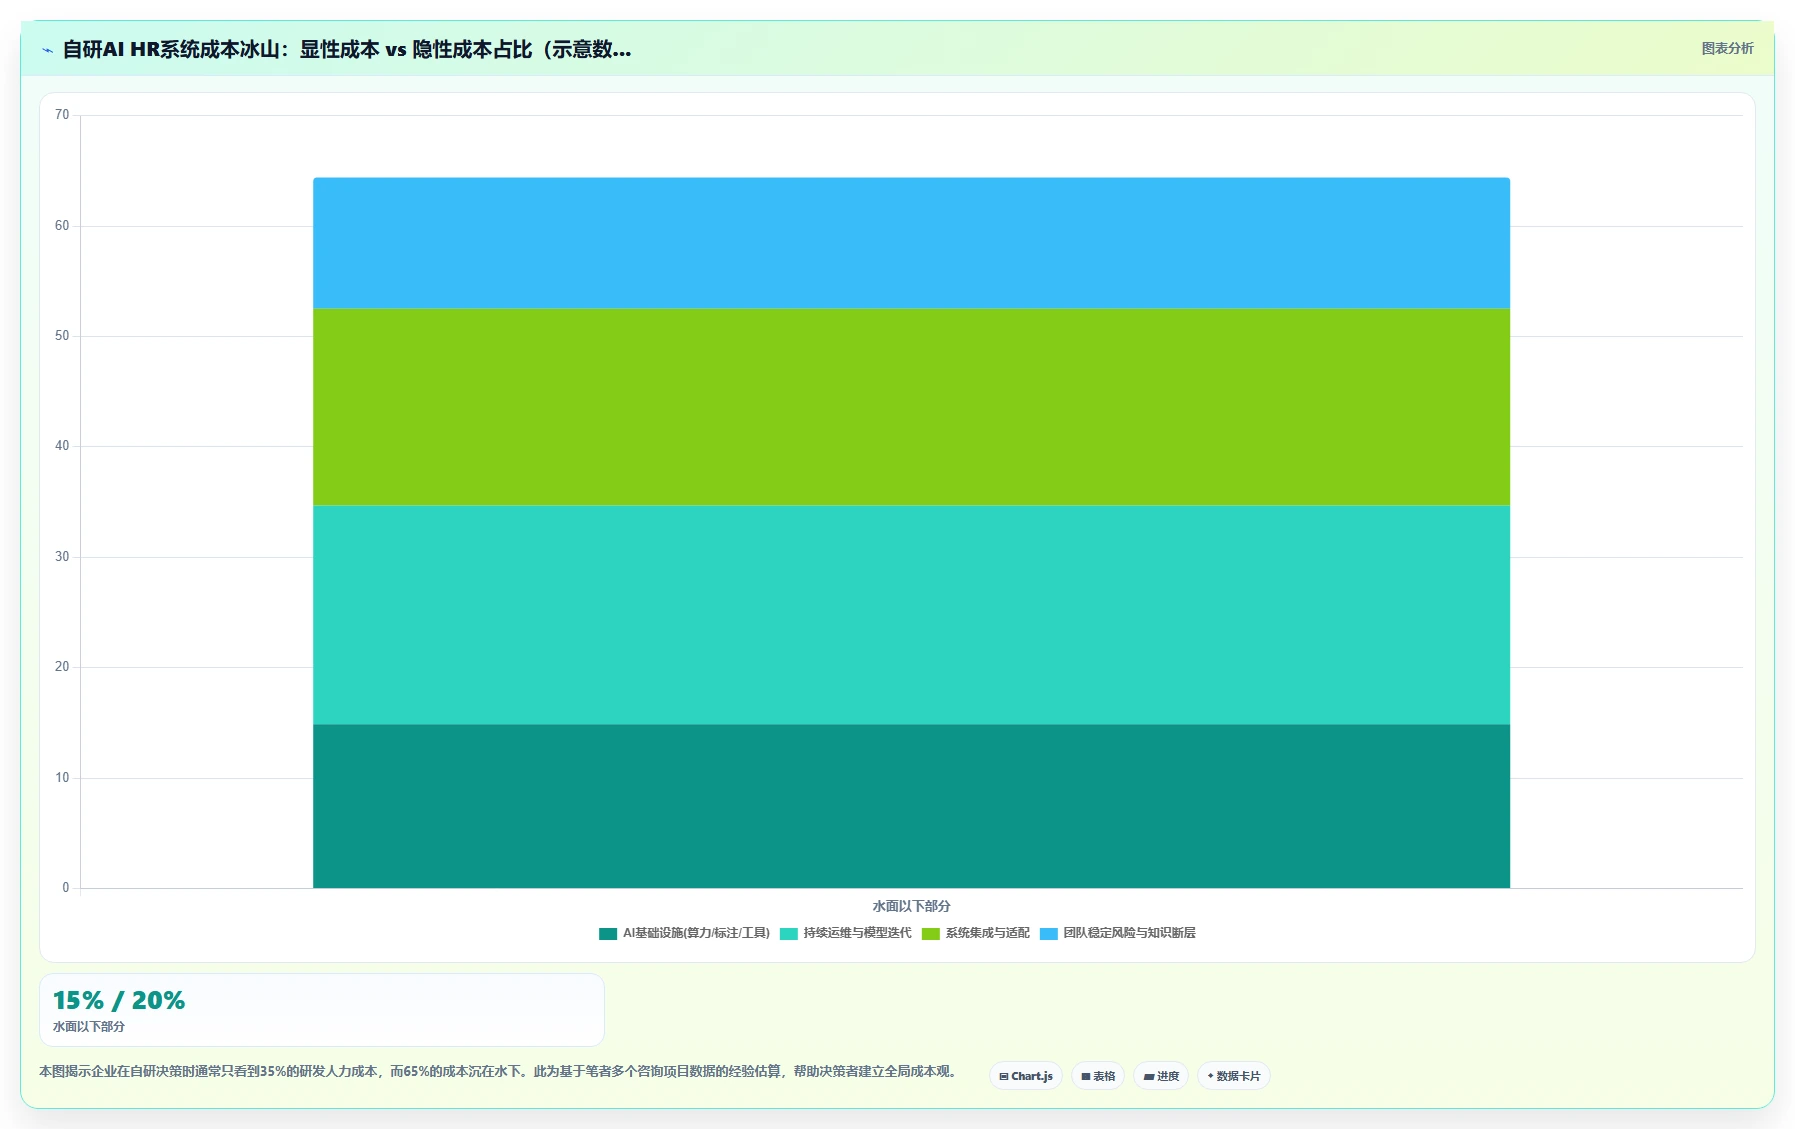Click the 15% / 20% data card
Image resolution: width=1795 pixels, height=1129 pixels.
tap(322, 1010)
